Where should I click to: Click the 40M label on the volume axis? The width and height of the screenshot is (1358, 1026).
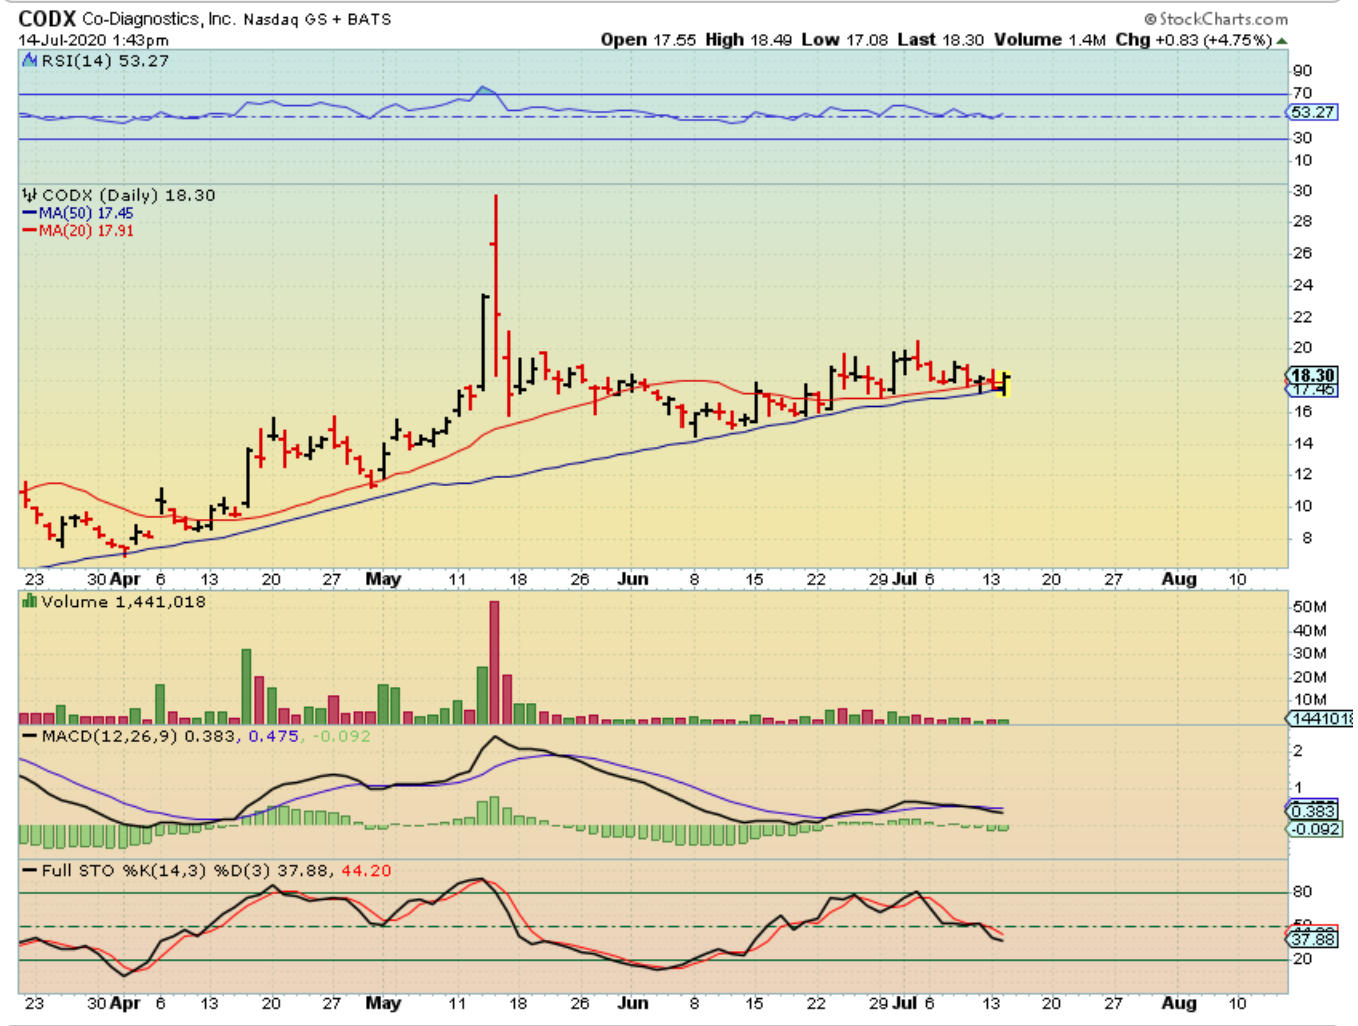pos(1310,631)
